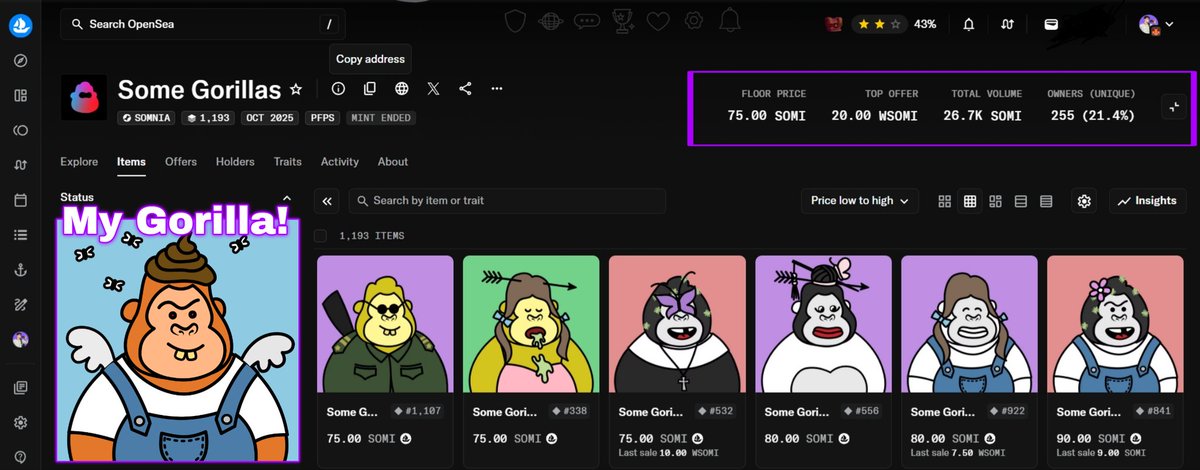The height and width of the screenshot is (470, 1200).
Task: Open the Price low to high sort dropdown
Action: click(x=860, y=201)
